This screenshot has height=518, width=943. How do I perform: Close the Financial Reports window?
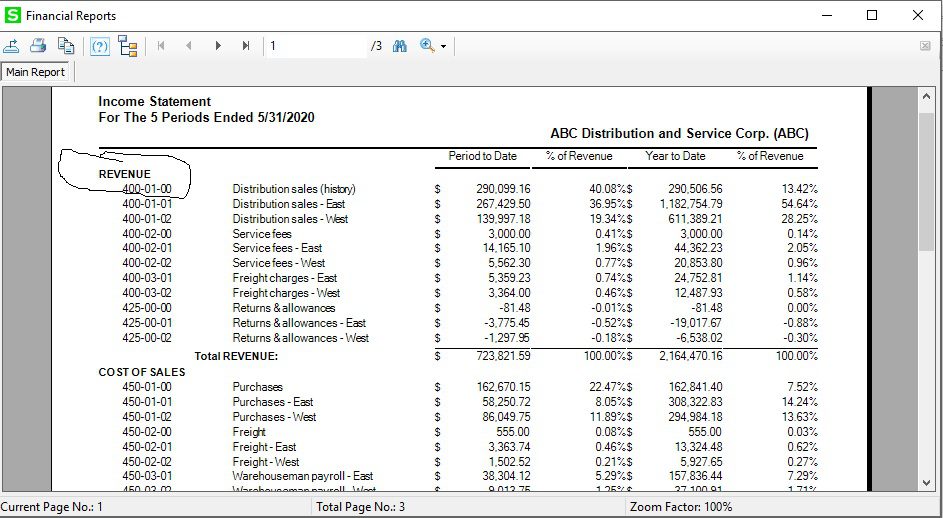click(x=918, y=16)
